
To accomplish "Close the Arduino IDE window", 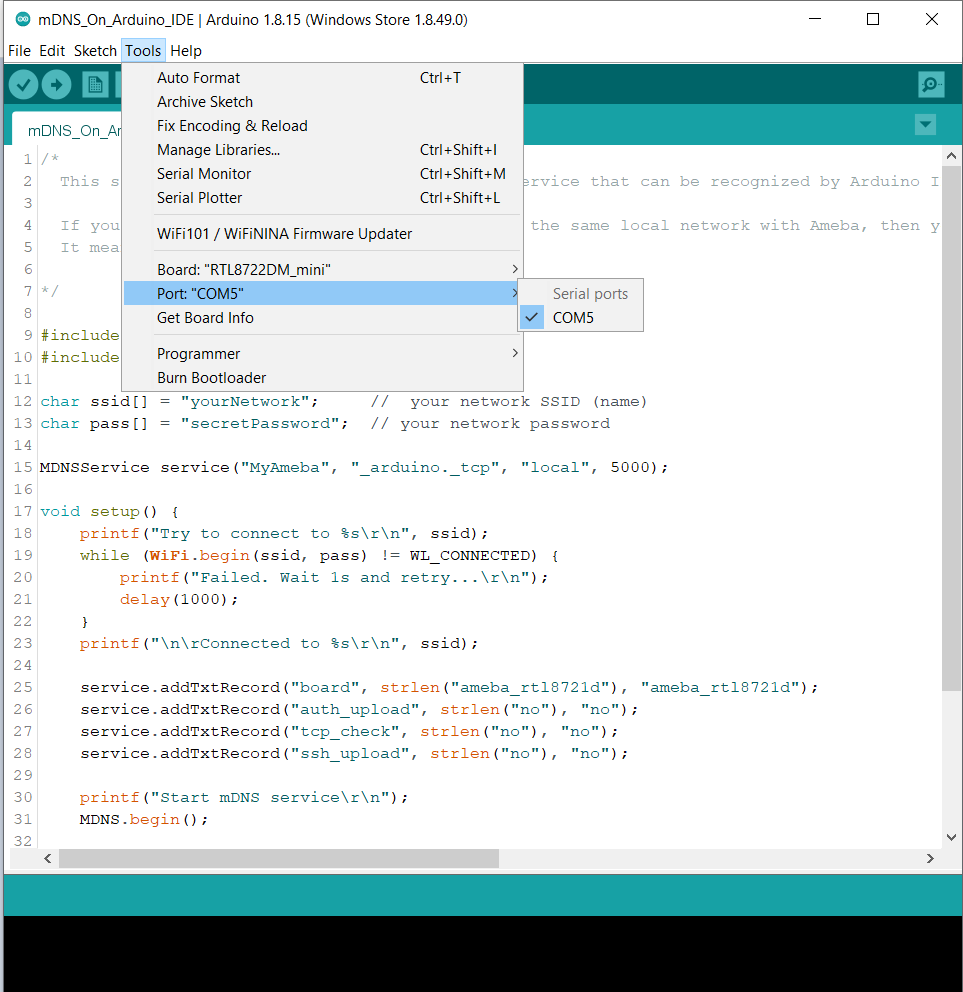I will (931, 20).
